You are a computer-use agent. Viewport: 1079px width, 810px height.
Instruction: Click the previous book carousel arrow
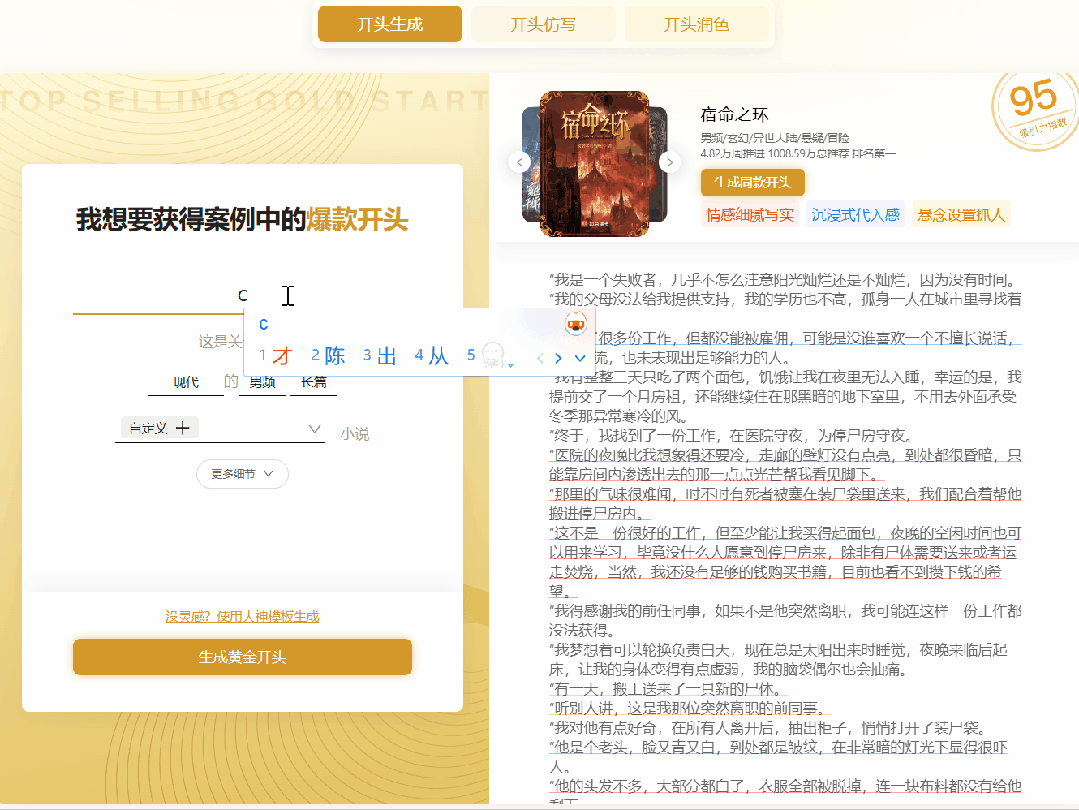click(520, 162)
